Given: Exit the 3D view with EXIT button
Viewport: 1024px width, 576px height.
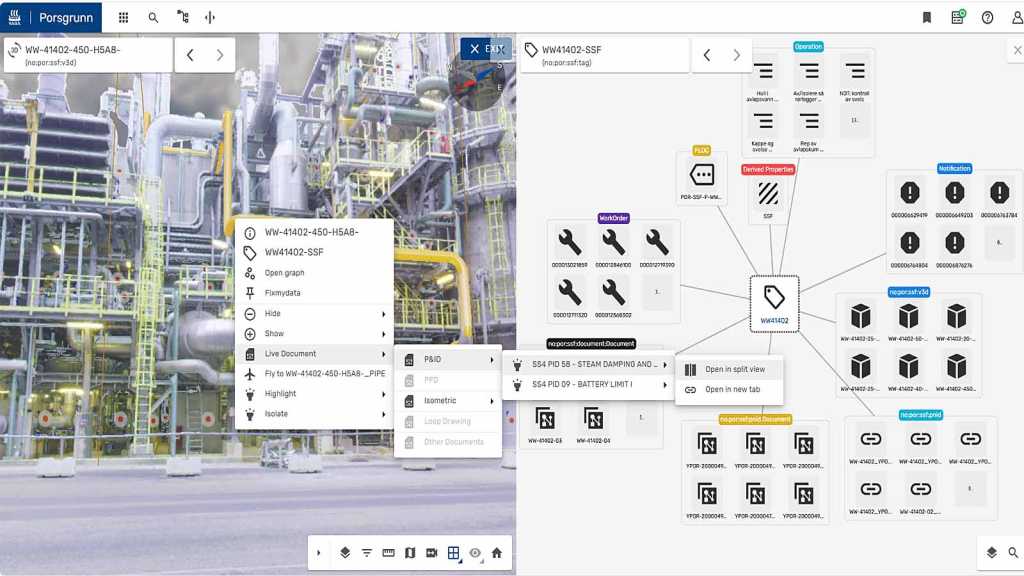Looking at the screenshot, I should click(486, 49).
